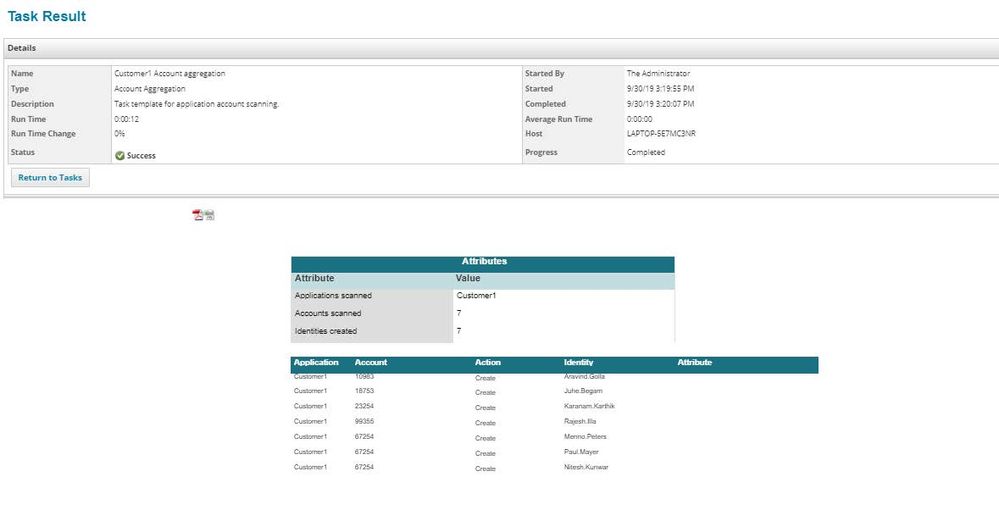Click the run time value 0:00:12
The height and width of the screenshot is (510, 999).
126,119
